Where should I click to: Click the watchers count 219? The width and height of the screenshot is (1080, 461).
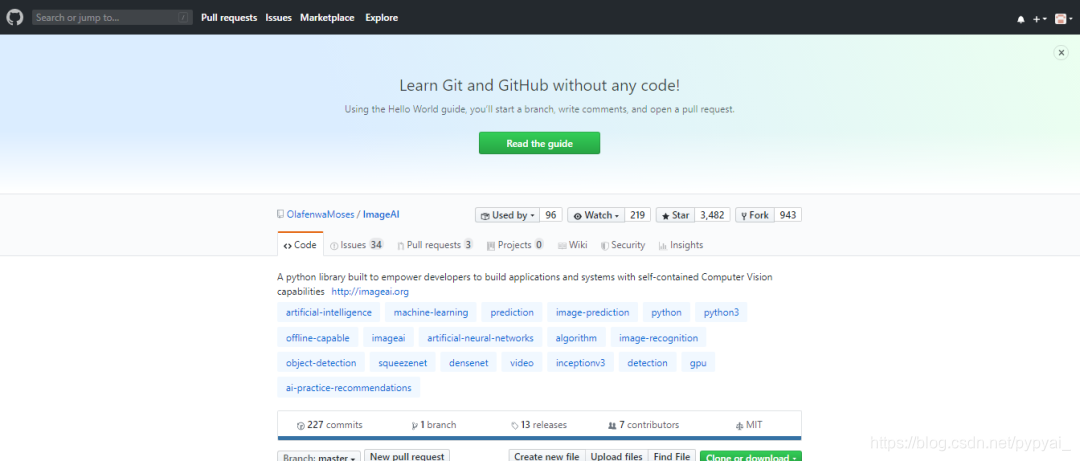[638, 215]
